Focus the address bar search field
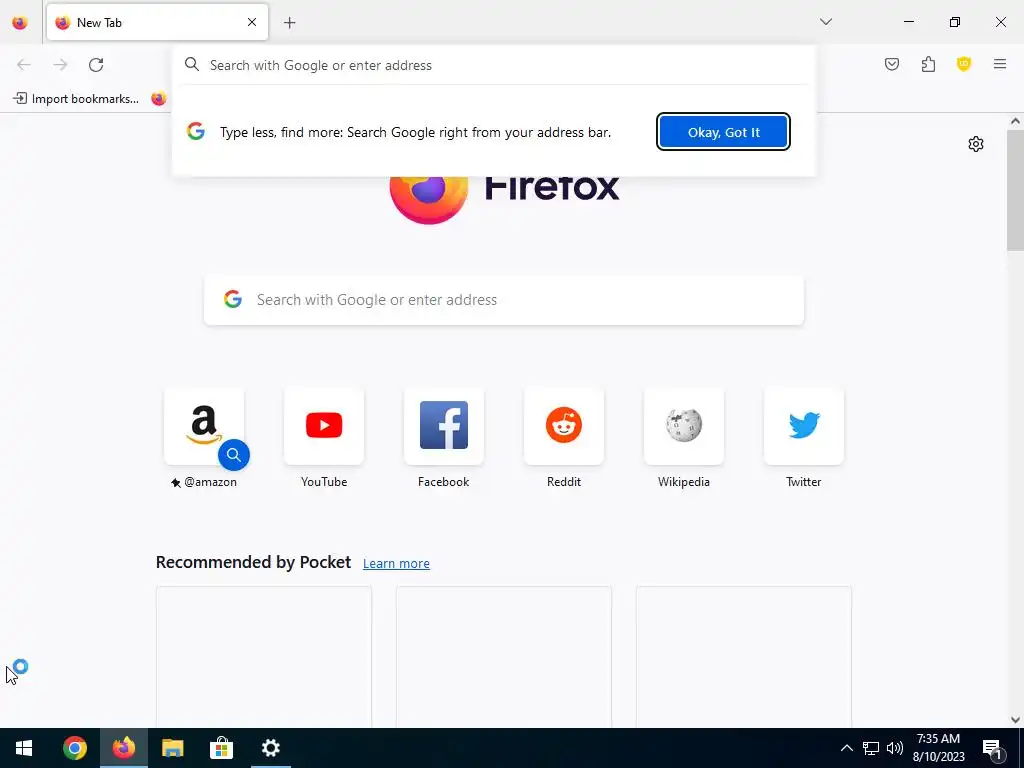The height and width of the screenshot is (768, 1024). click(494, 65)
